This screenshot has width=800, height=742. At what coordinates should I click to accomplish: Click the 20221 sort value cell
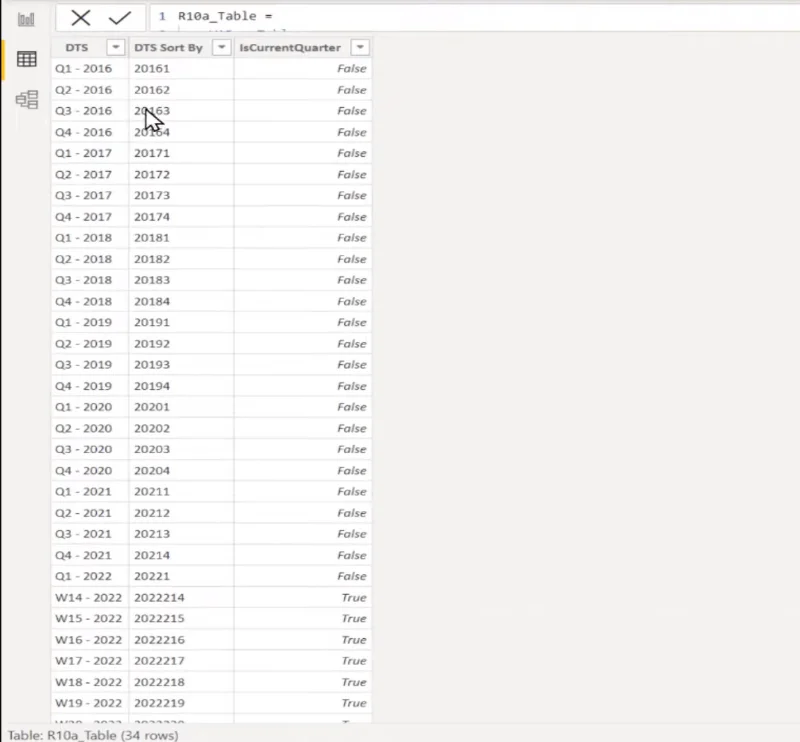(x=182, y=577)
